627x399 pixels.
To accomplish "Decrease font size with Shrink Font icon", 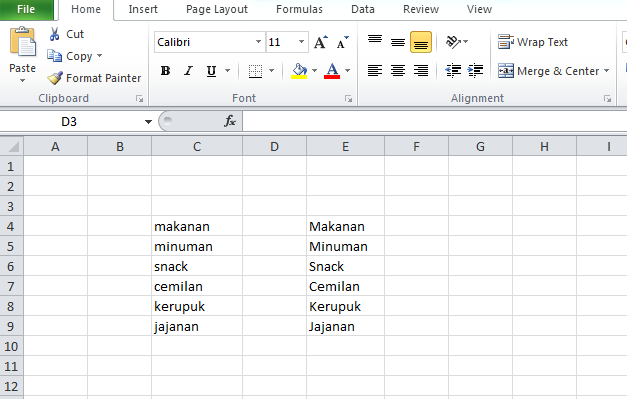I will tap(342, 42).
